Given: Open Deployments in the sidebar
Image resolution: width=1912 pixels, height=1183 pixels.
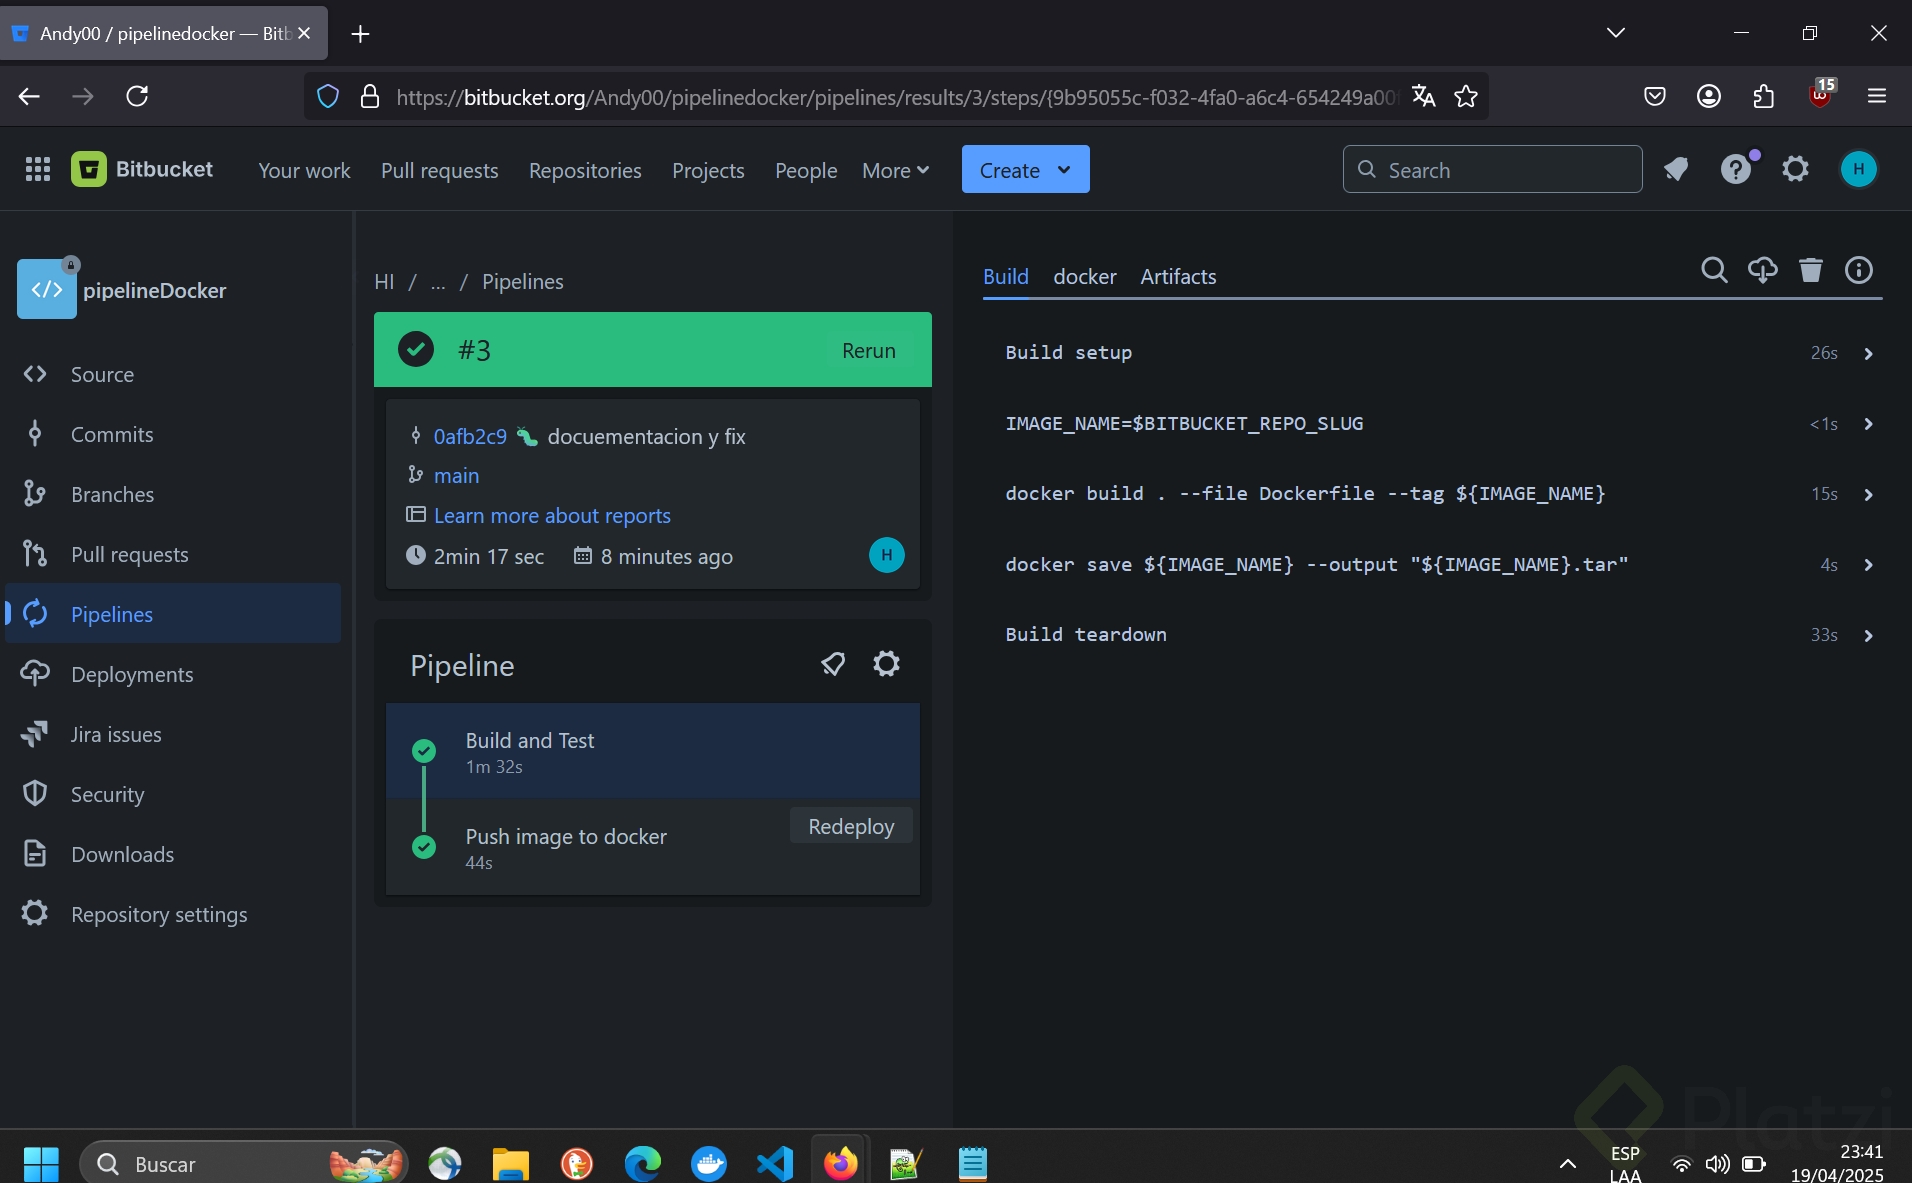Looking at the screenshot, I should pyautogui.click(x=173, y=674).
